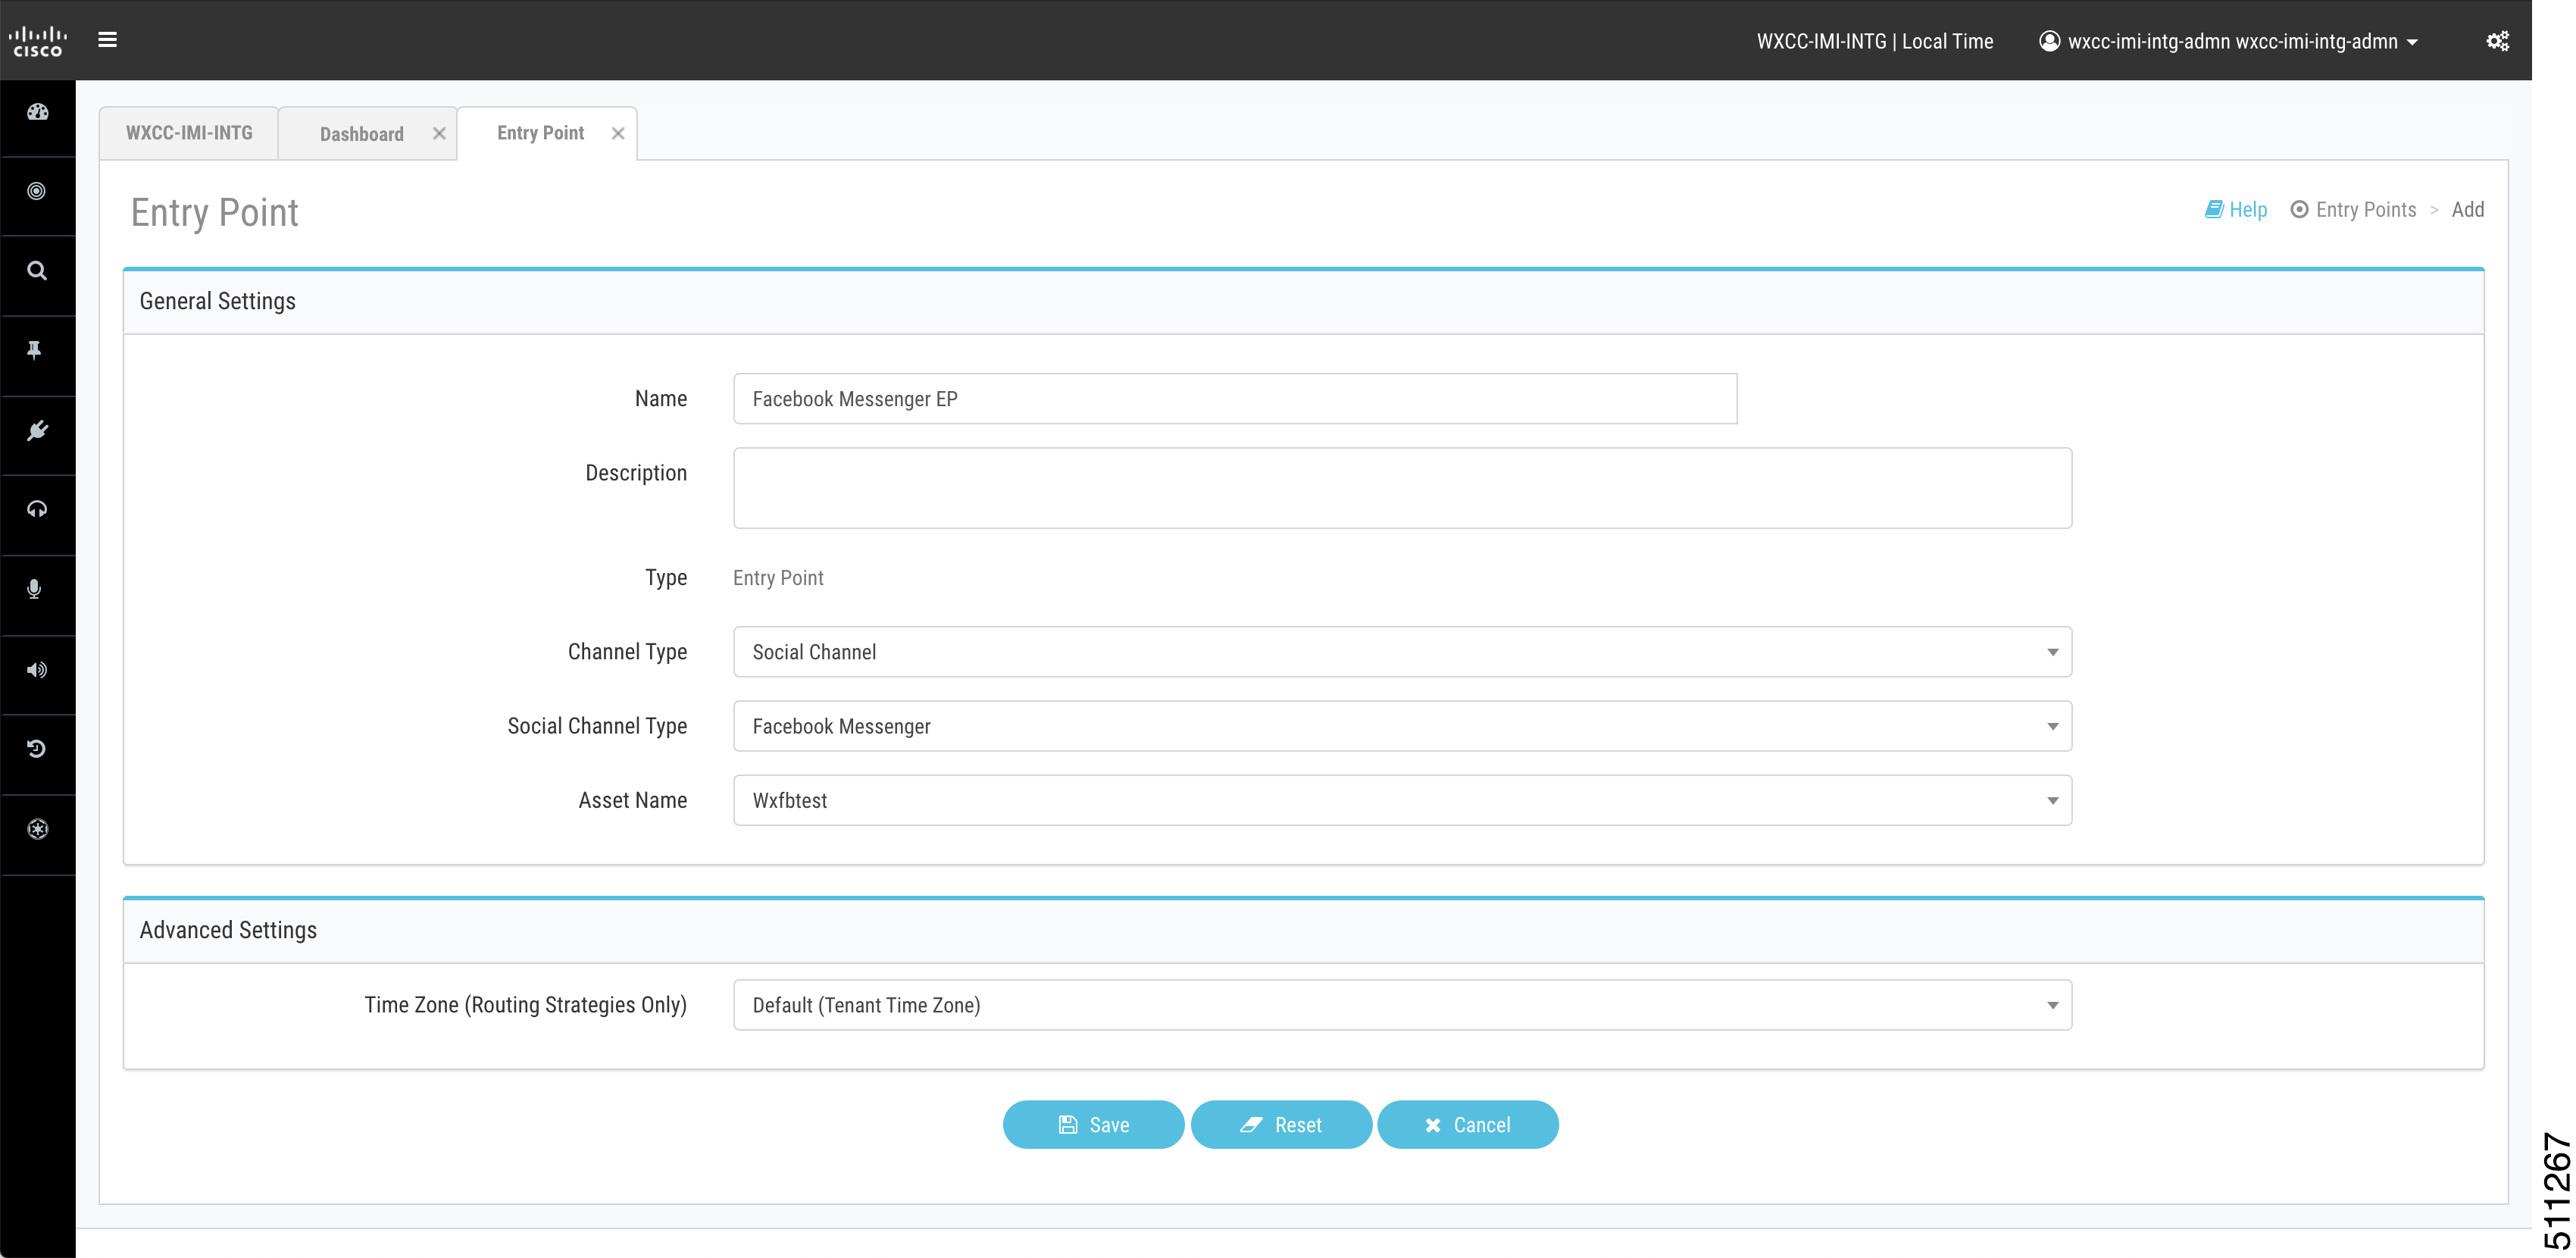This screenshot has height=1258, width=2576.
Task: Click the user avatar icon
Action: 2049,41
